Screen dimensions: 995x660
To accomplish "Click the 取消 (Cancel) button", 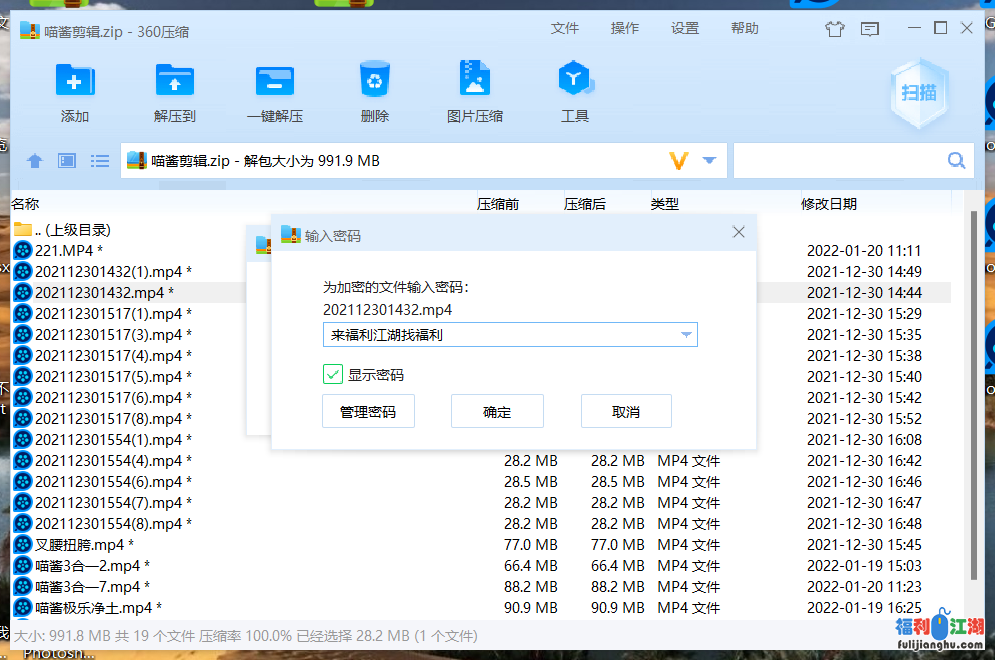I will (626, 411).
